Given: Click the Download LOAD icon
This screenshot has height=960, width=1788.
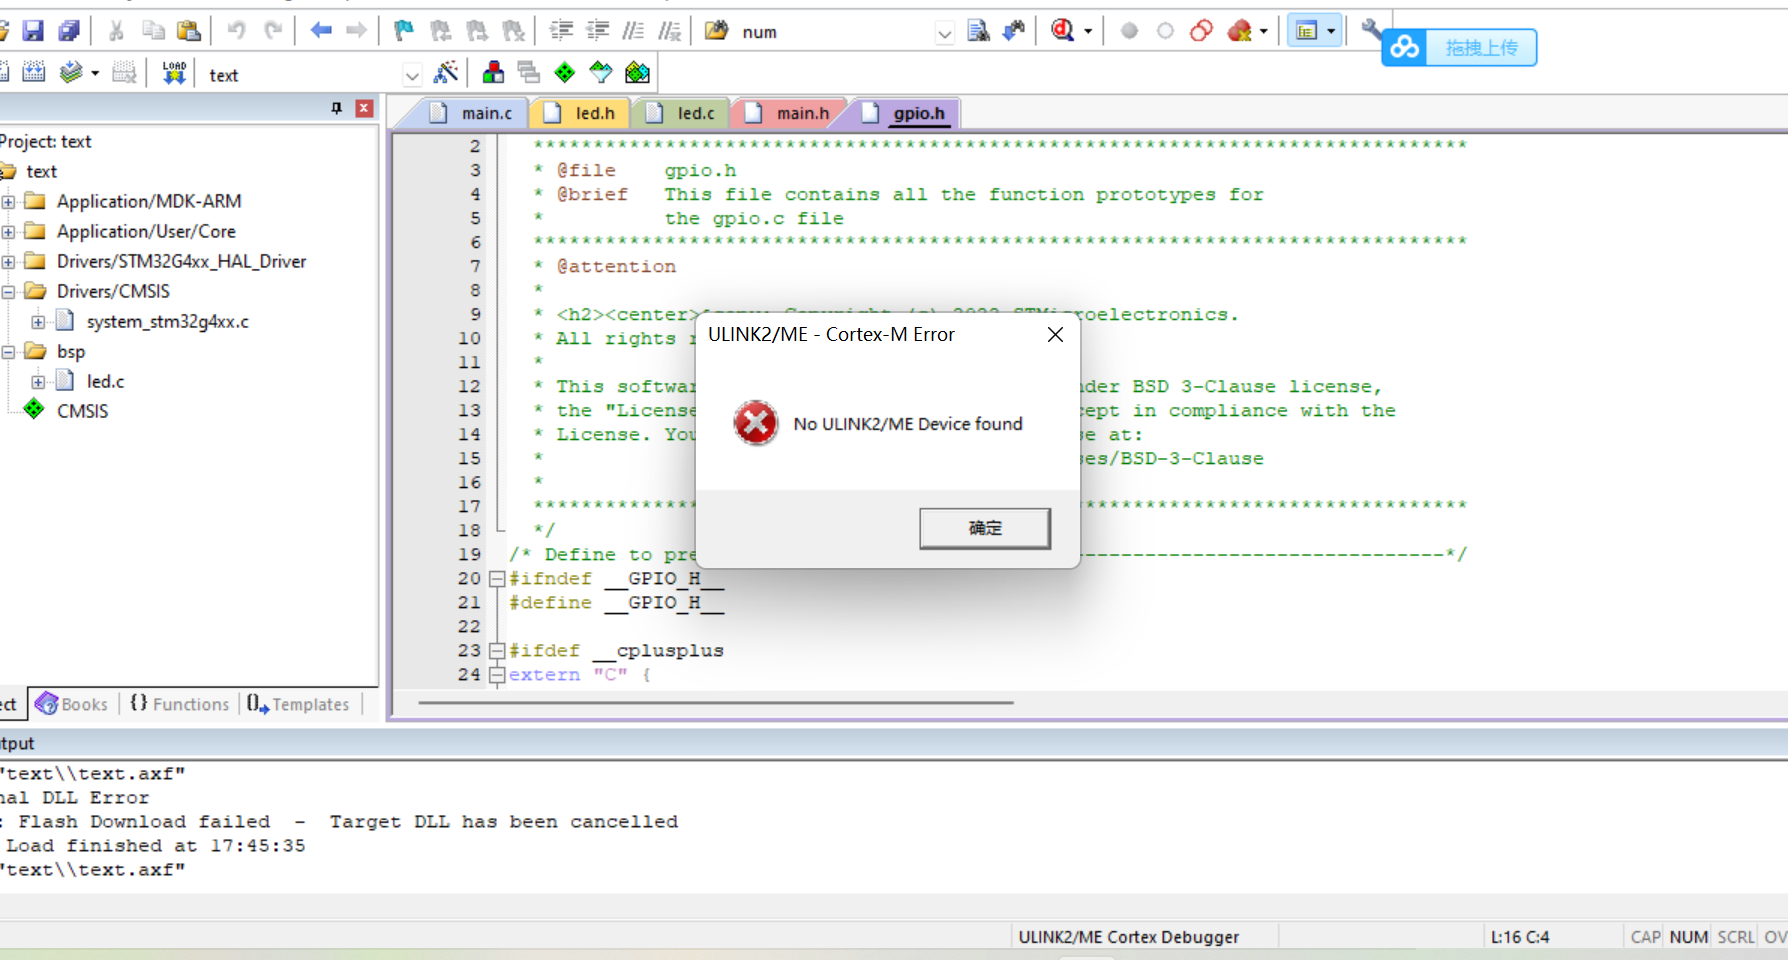Looking at the screenshot, I should [174, 72].
